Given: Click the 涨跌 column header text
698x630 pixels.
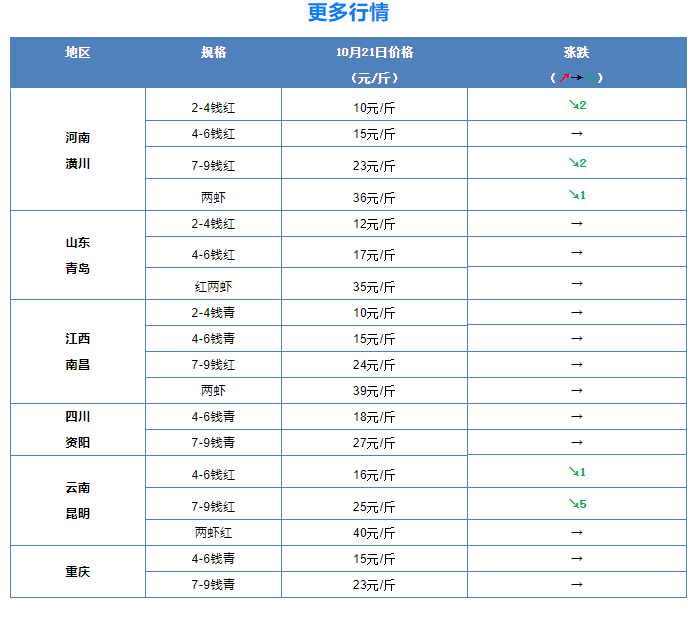Looking at the screenshot, I should point(577,52).
